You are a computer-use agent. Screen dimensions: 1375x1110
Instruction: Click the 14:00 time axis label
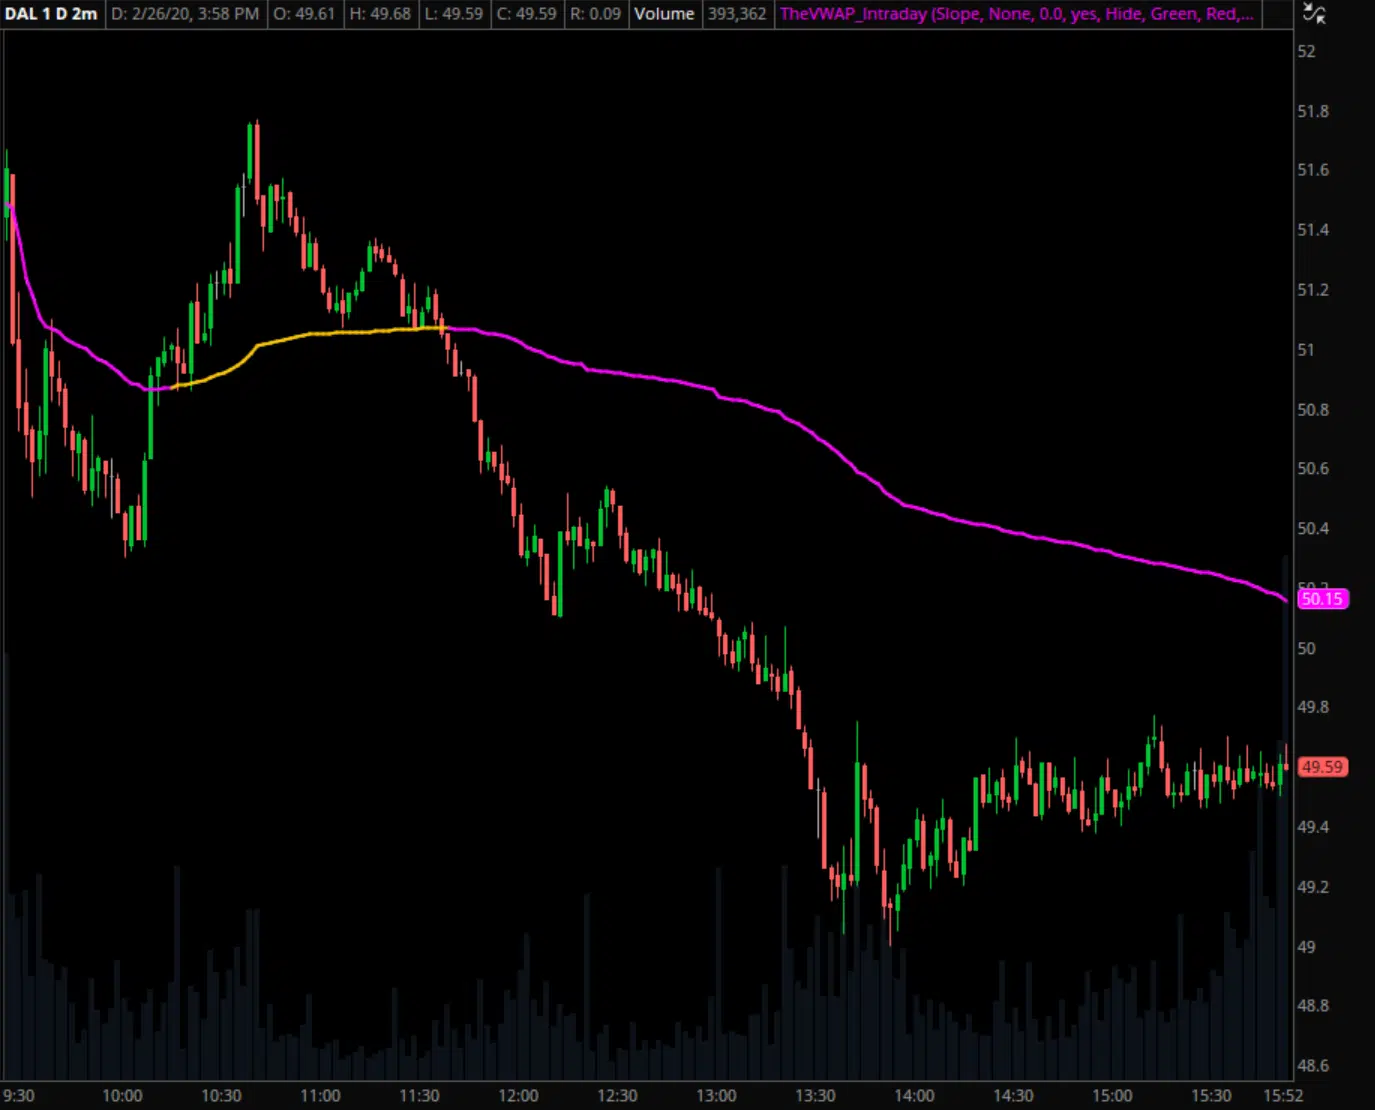click(914, 1095)
